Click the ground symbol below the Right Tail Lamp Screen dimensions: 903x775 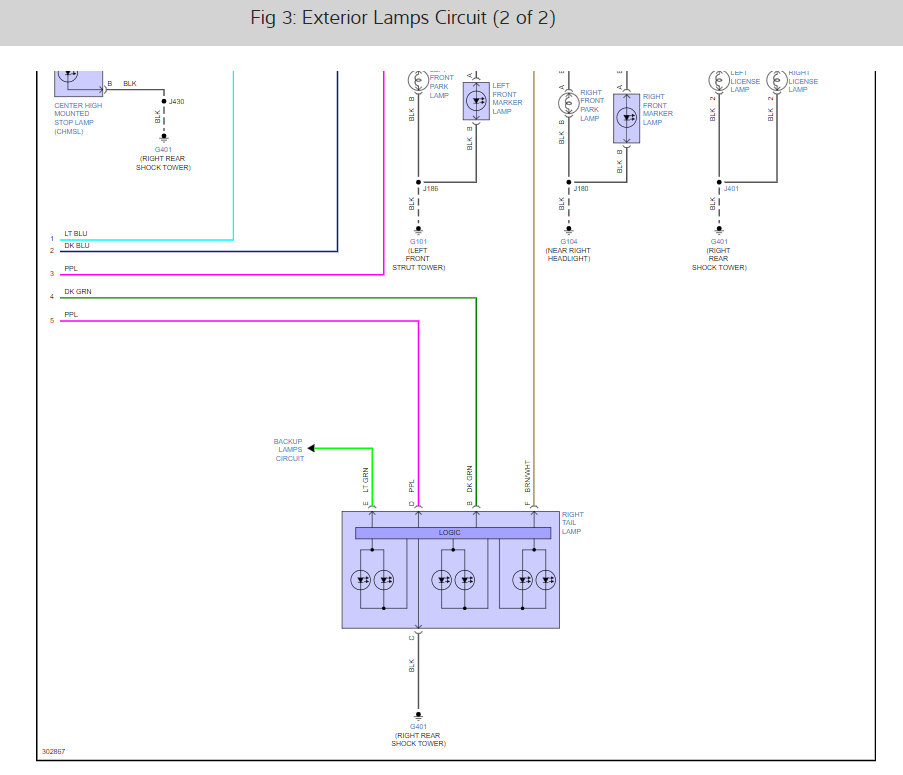click(418, 716)
